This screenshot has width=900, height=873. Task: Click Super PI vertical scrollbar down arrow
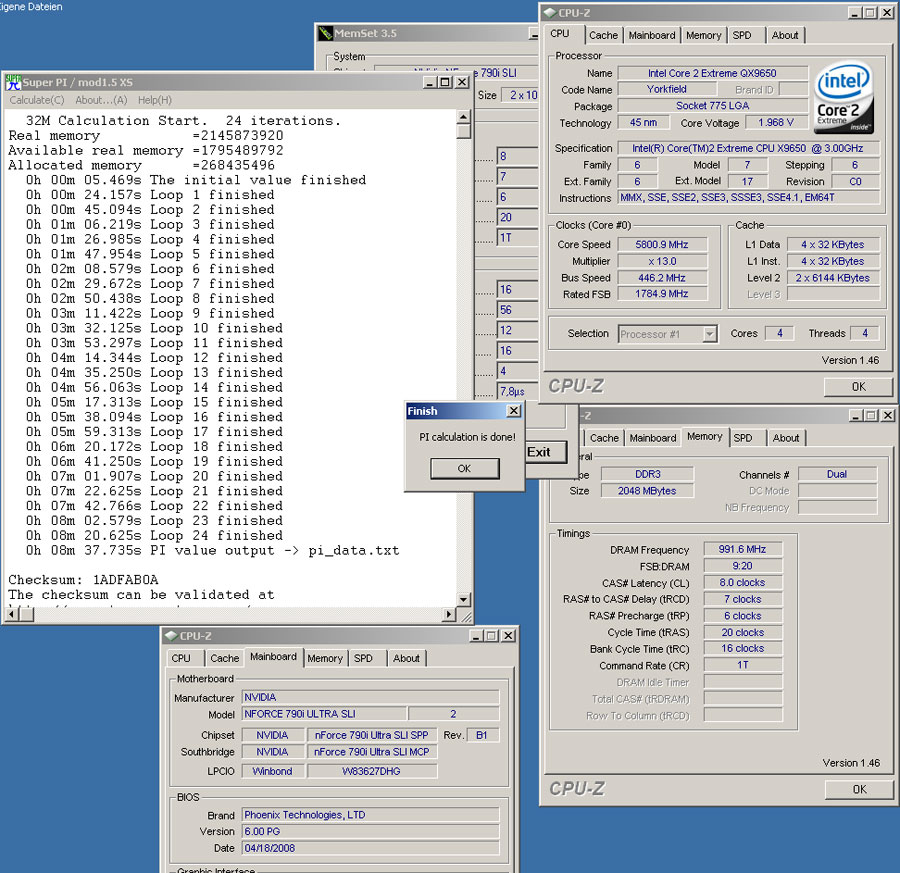point(464,599)
